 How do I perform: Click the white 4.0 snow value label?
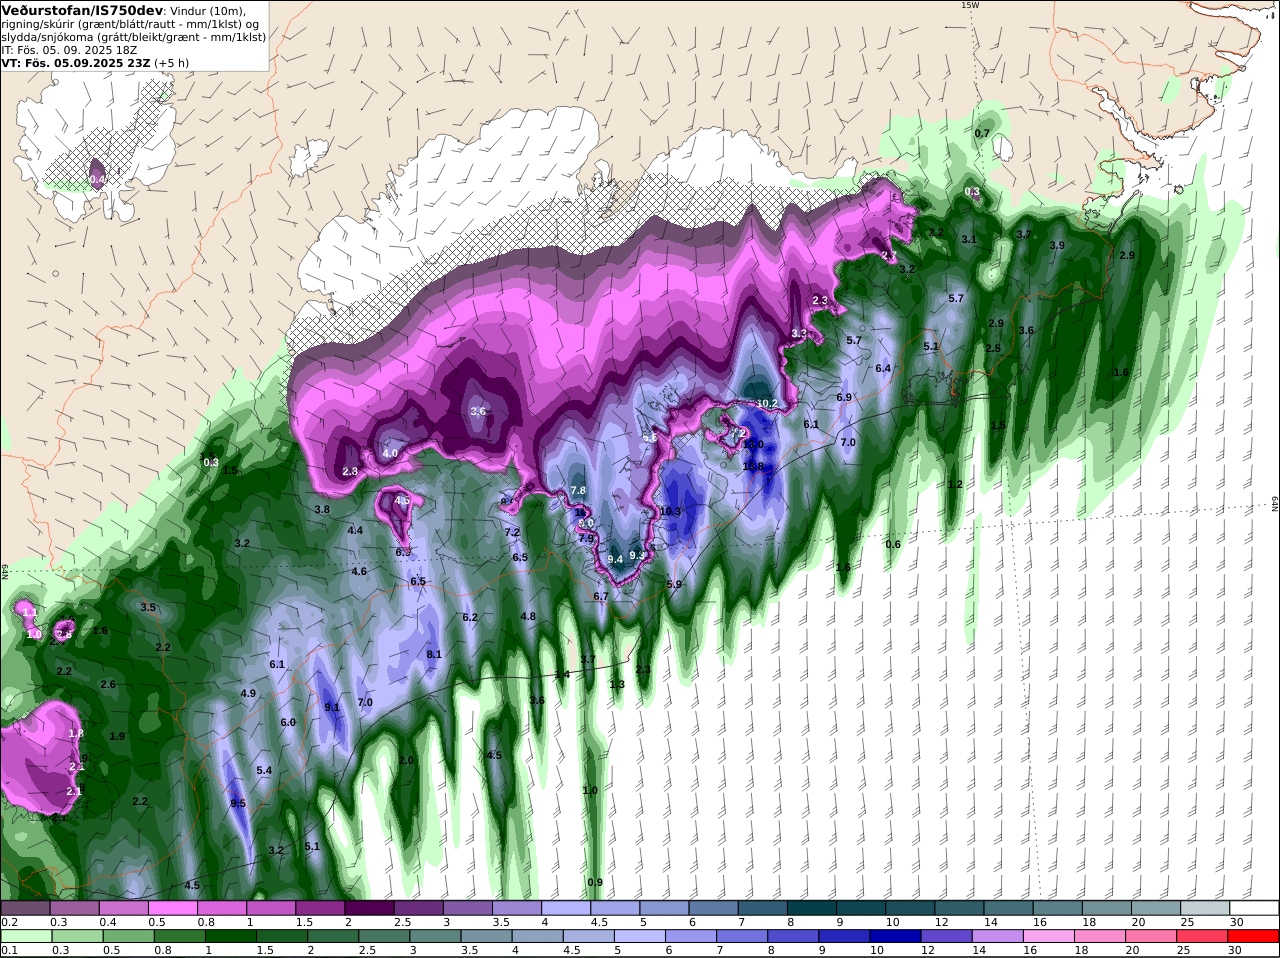pyautogui.click(x=390, y=453)
